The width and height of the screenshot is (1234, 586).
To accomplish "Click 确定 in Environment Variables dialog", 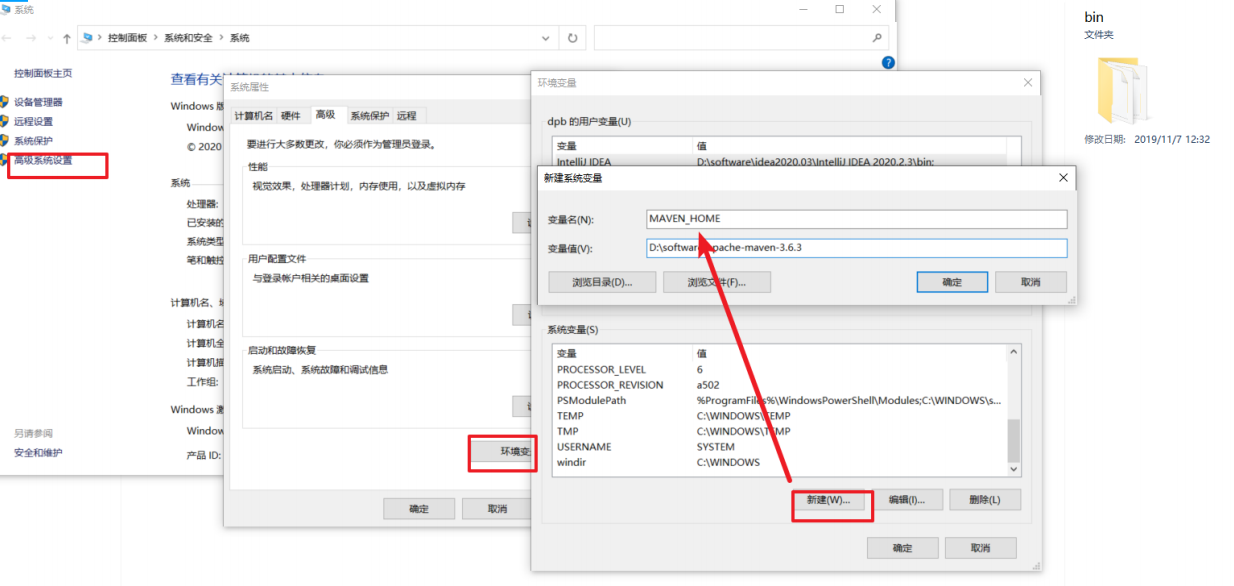I will [902, 548].
